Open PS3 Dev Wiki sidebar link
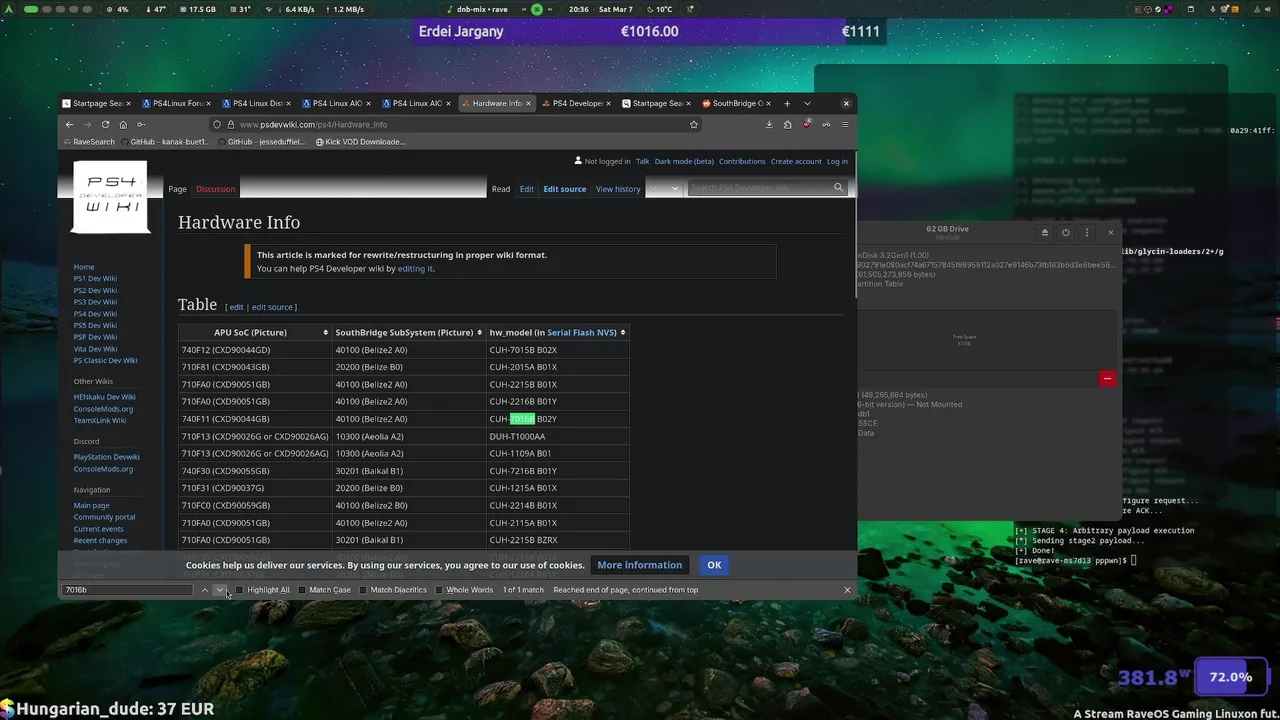 [95, 302]
